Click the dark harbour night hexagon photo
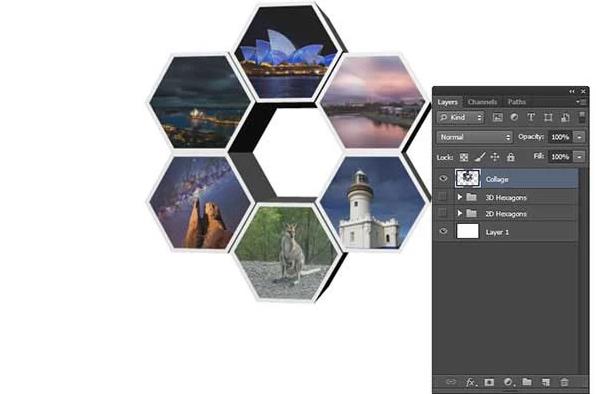Image resolution: width=596 pixels, height=394 pixels. 200,102
